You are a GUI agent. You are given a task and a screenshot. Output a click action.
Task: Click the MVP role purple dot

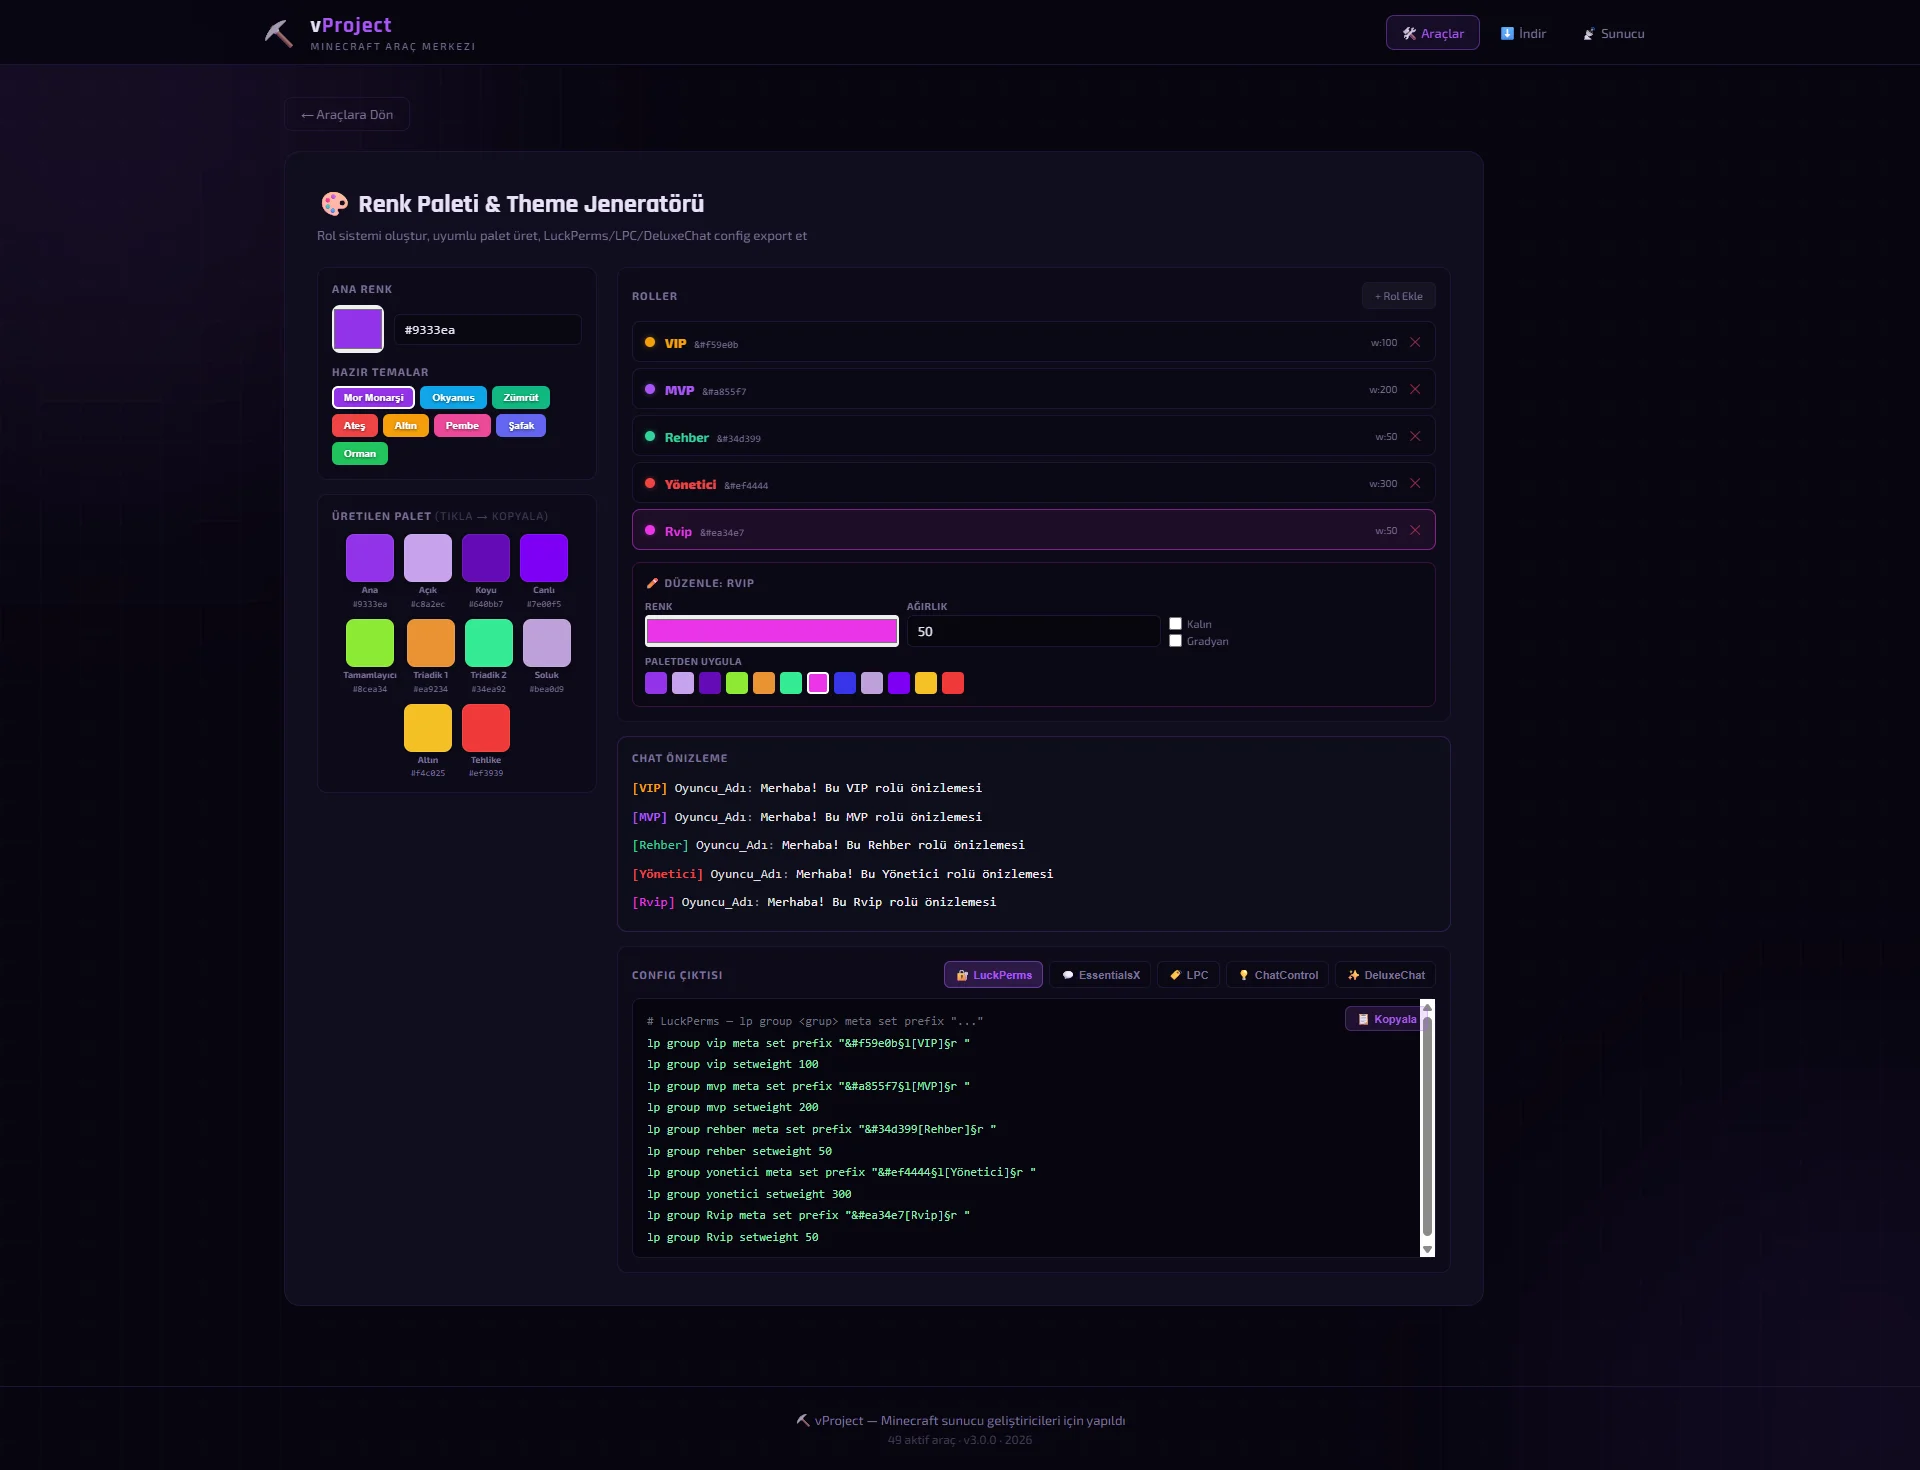tap(650, 389)
